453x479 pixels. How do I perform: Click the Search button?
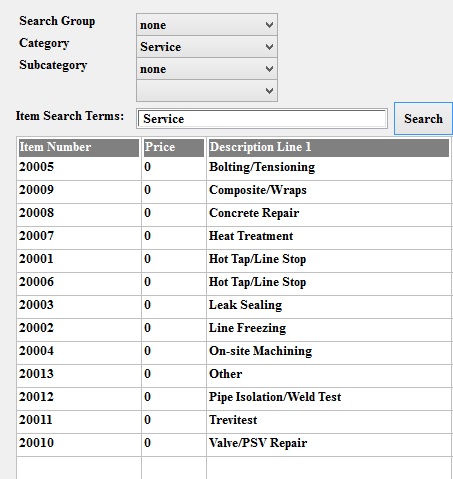pos(423,119)
